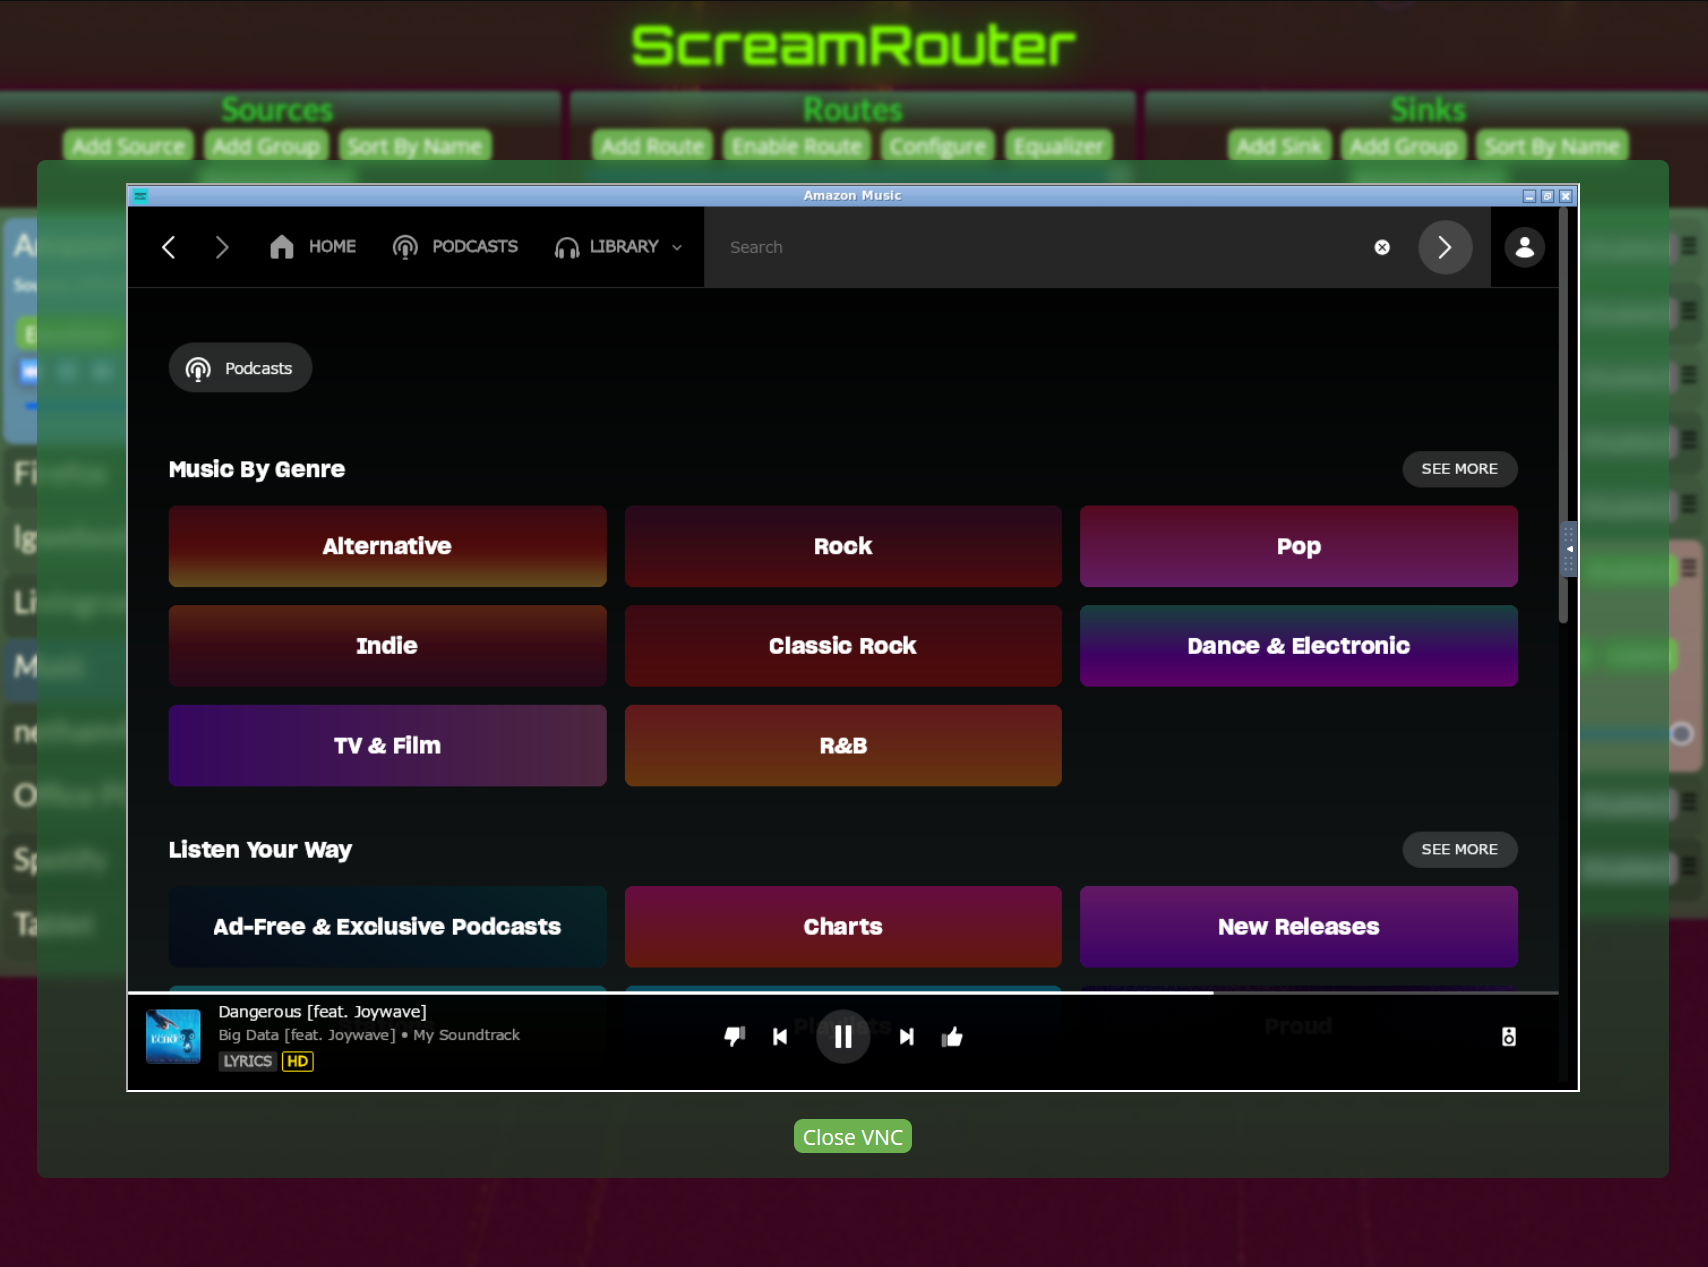
Task: Click the Close VNC button
Action: [x=853, y=1137]
